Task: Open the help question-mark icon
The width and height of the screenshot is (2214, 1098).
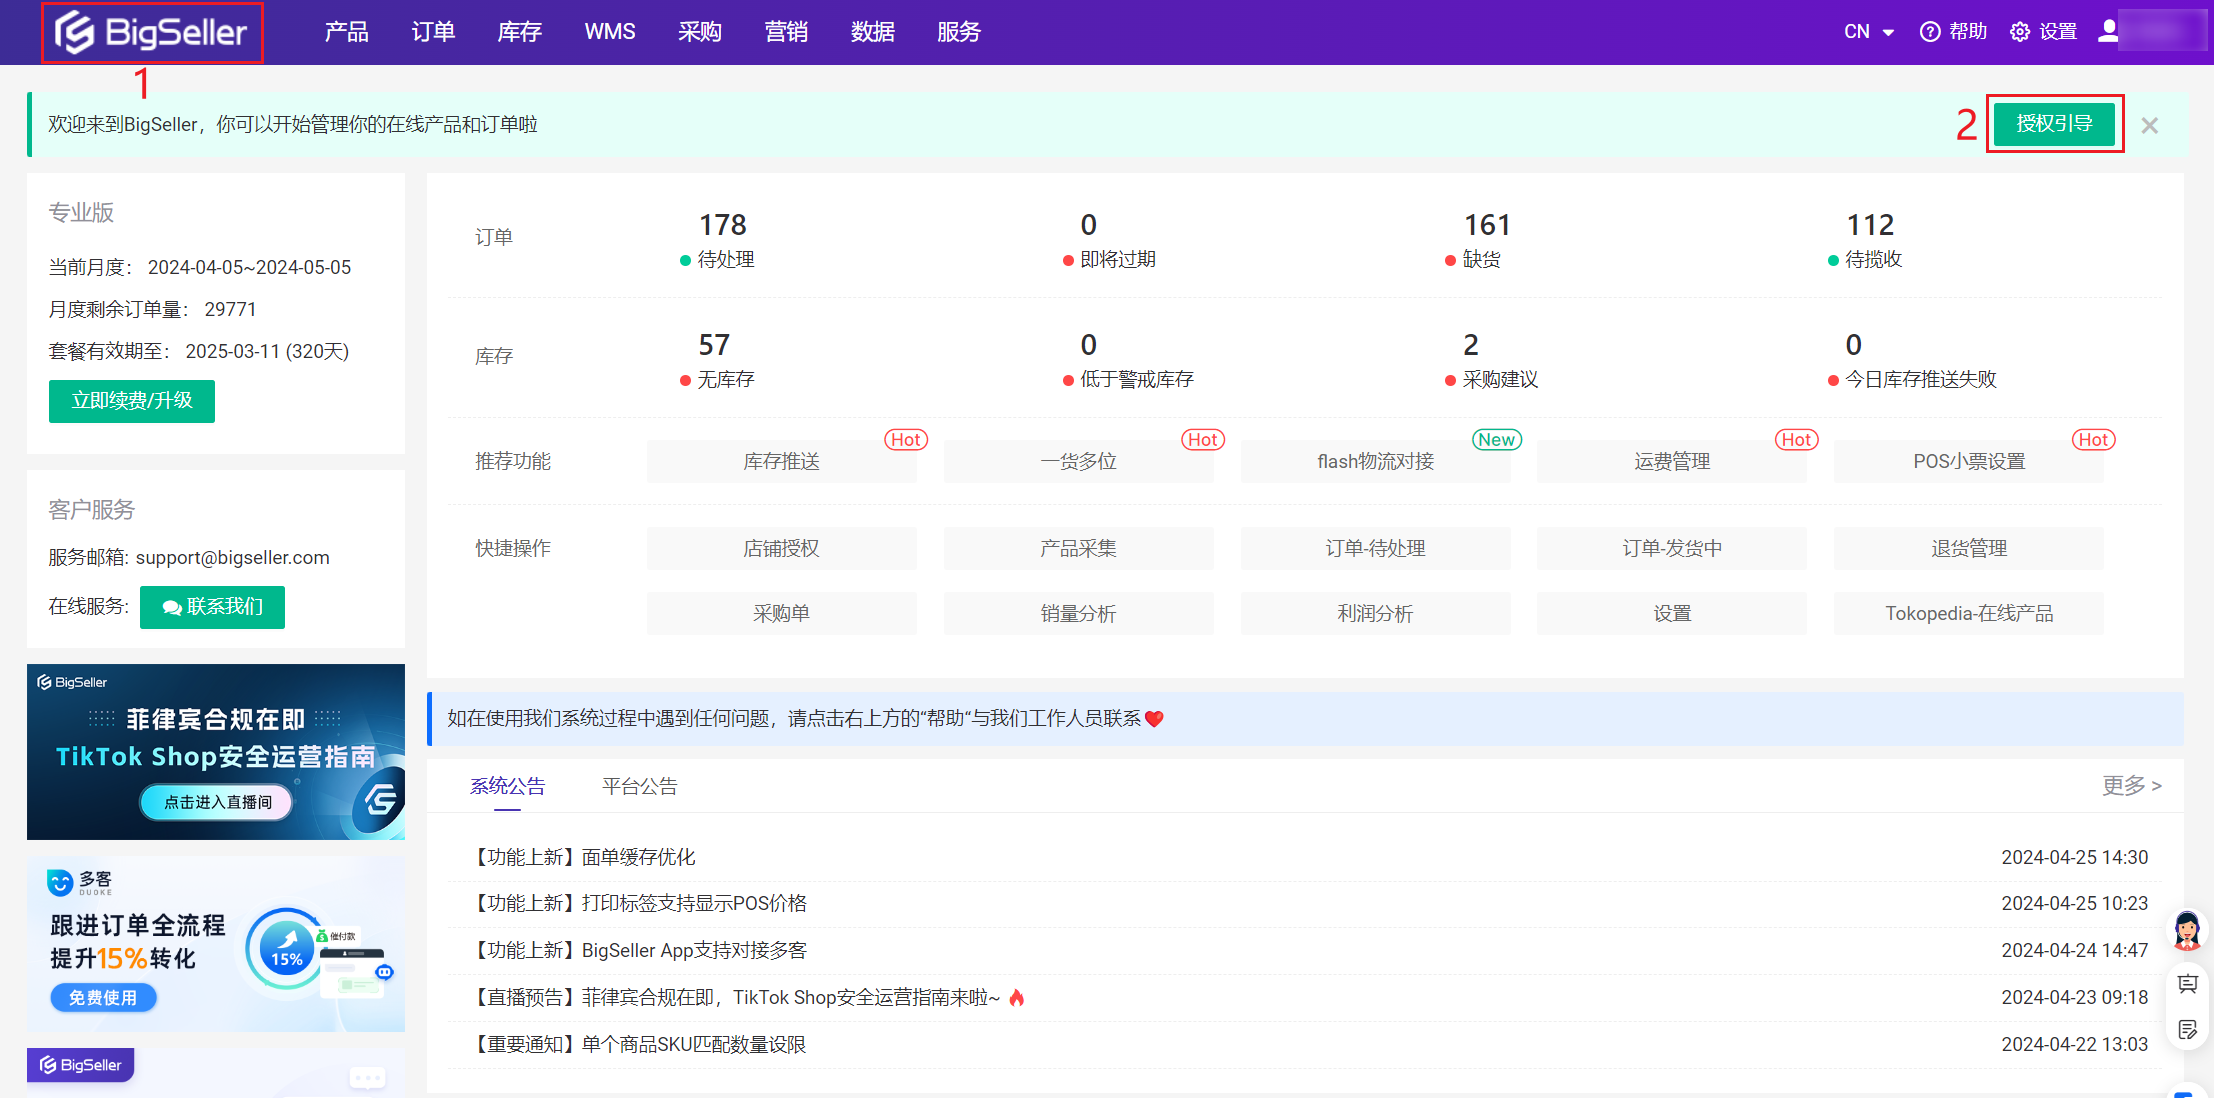Action: pyautogui.click(x=1930, y=32)
